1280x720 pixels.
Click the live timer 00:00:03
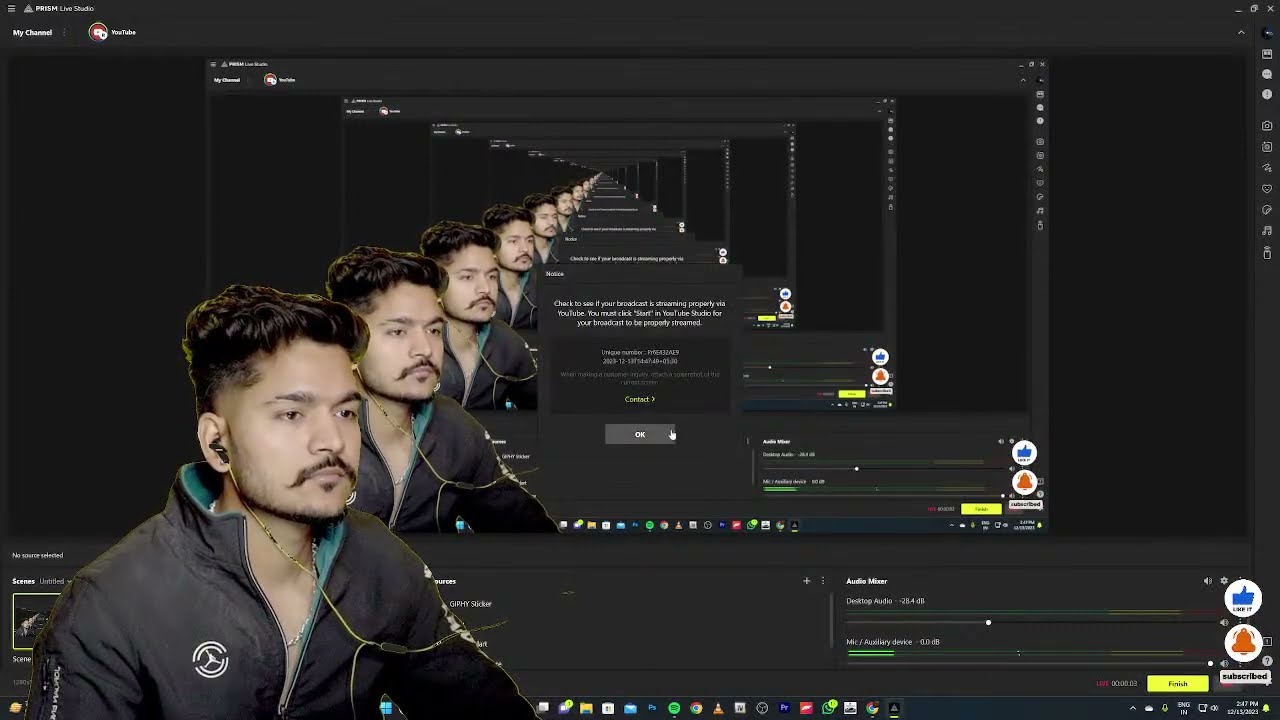pyautogui.click(x=1124, y=684)
